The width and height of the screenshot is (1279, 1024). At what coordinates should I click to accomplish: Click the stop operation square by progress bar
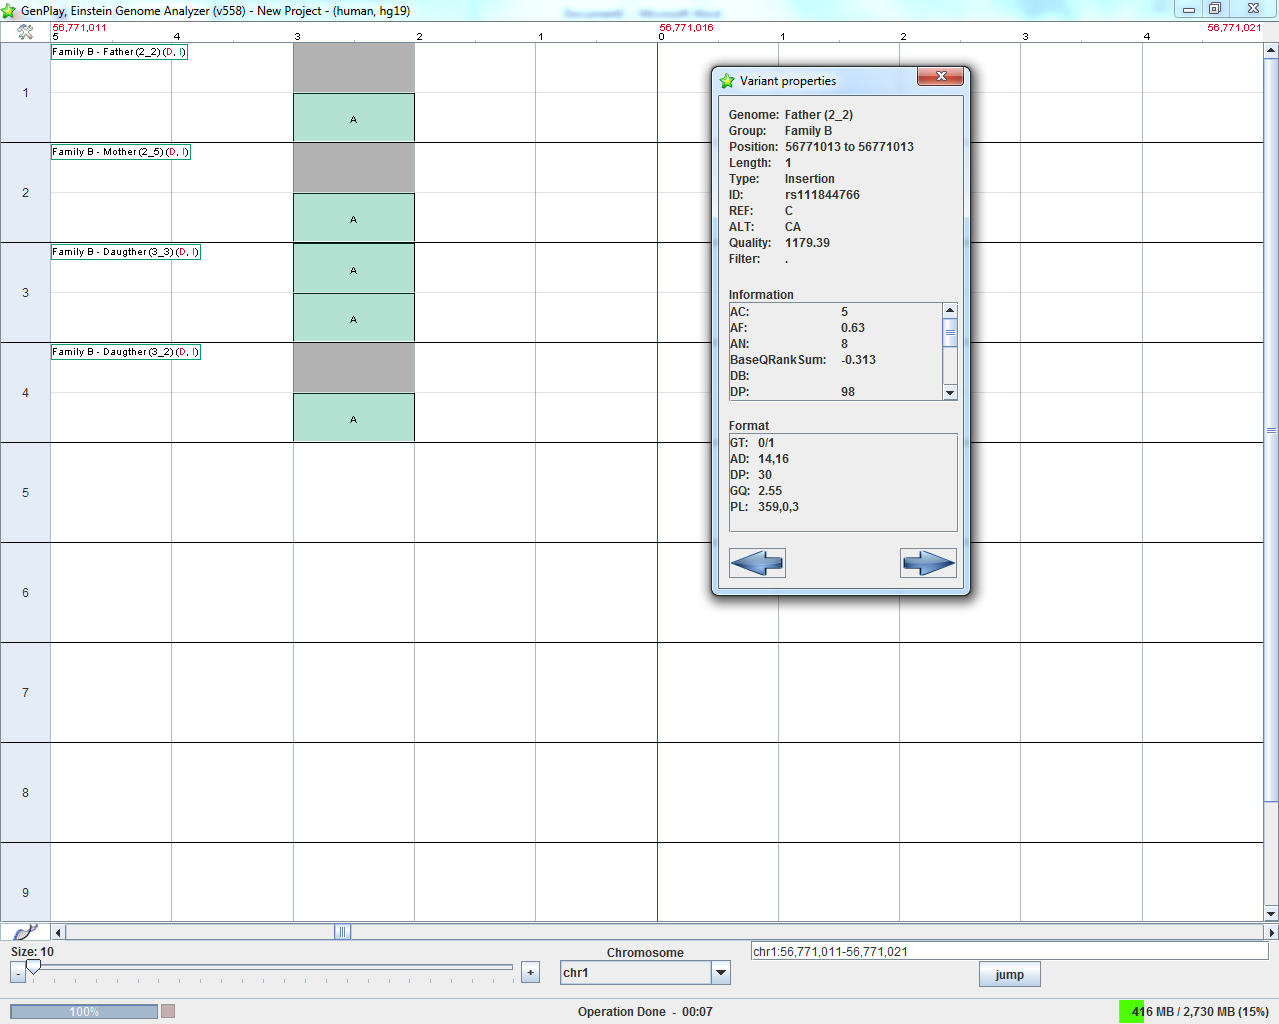point(168,1011)
